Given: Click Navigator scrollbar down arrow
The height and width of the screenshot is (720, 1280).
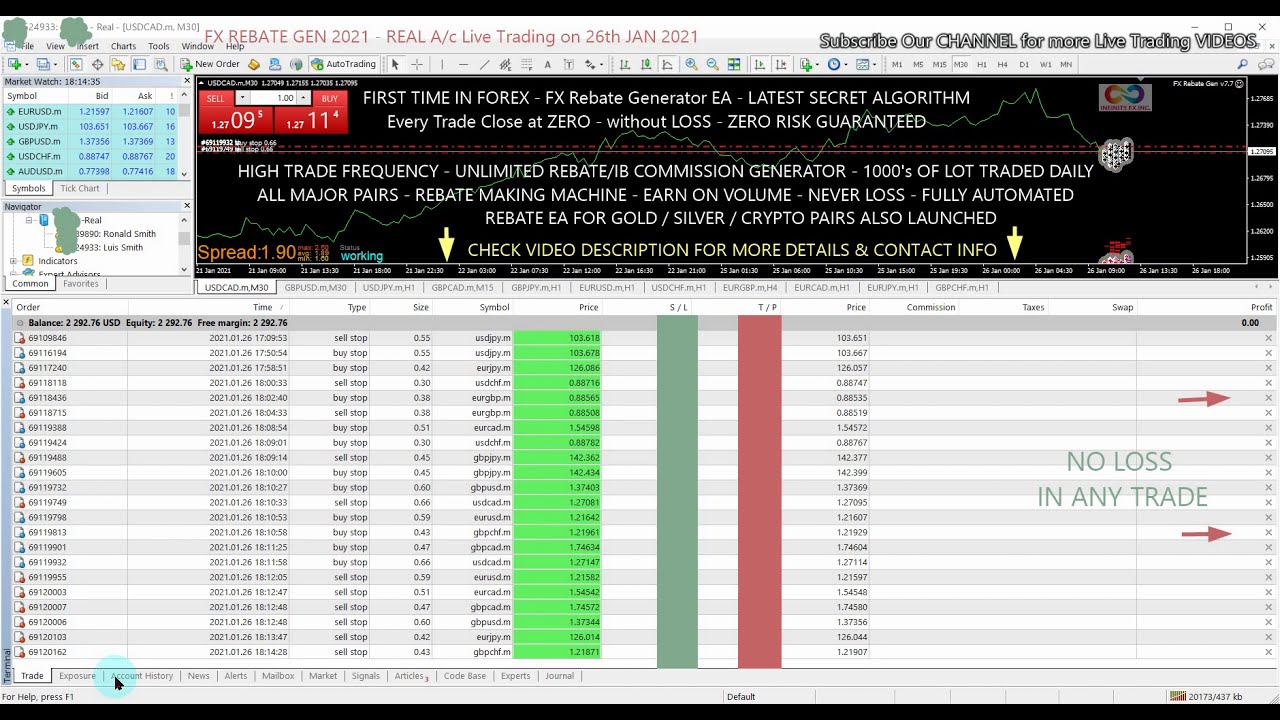Looking at the screenshot, I should pos(184,269).
